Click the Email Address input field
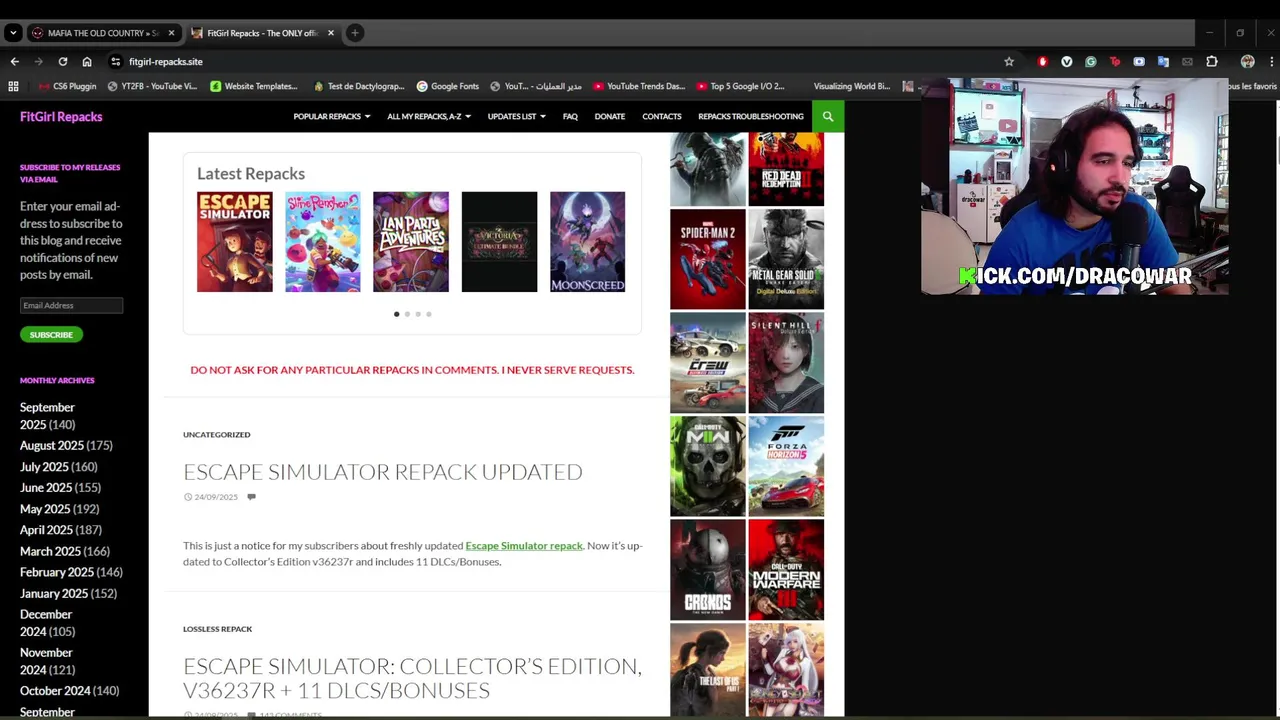 point(71,305)
